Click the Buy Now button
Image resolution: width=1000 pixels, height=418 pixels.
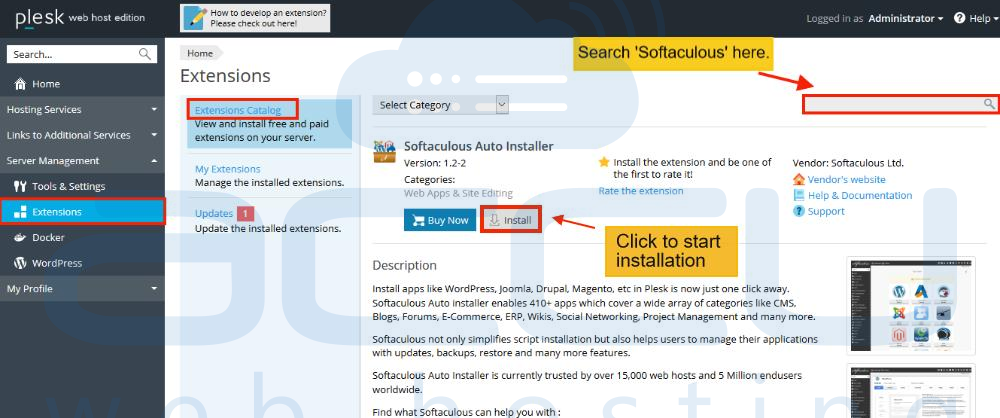[x=440, y=220]
